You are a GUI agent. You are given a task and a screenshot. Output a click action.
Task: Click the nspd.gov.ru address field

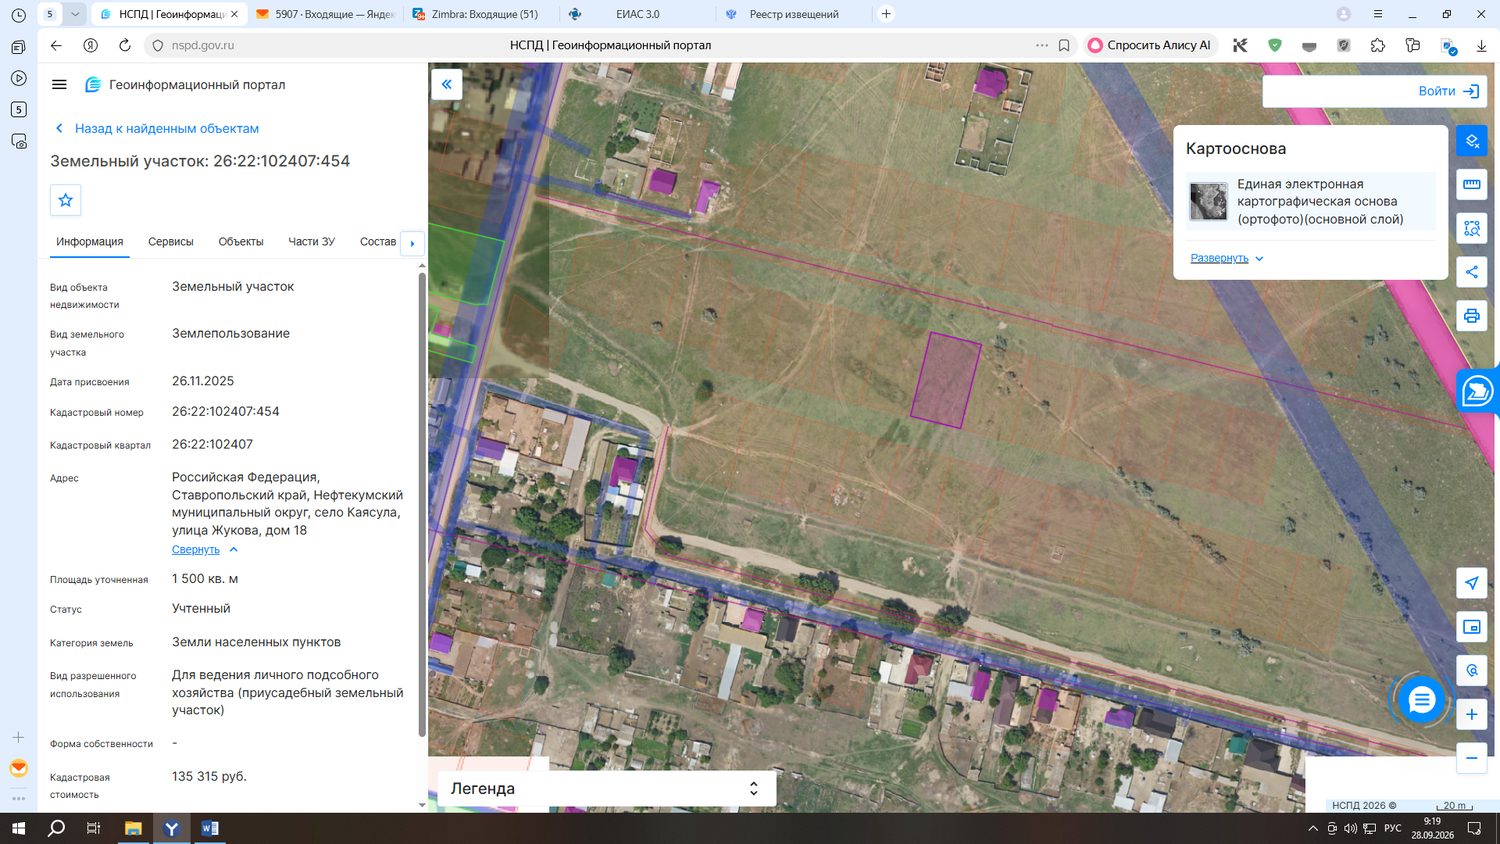click(x=203, y=45)
